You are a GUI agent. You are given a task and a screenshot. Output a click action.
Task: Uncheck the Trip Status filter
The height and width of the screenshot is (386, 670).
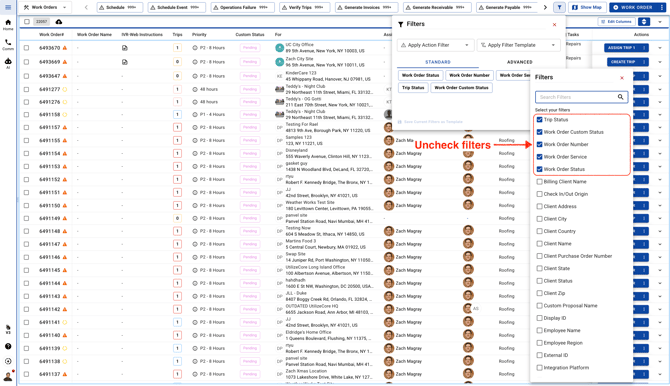click(540, 120)
